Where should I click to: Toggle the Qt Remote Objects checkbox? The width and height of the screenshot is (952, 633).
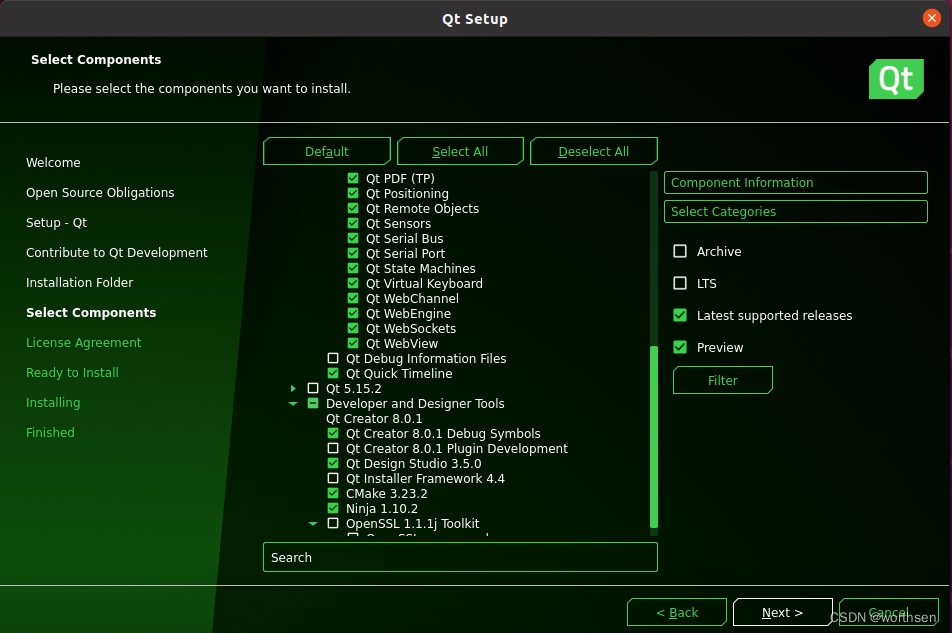coord(353,208)
